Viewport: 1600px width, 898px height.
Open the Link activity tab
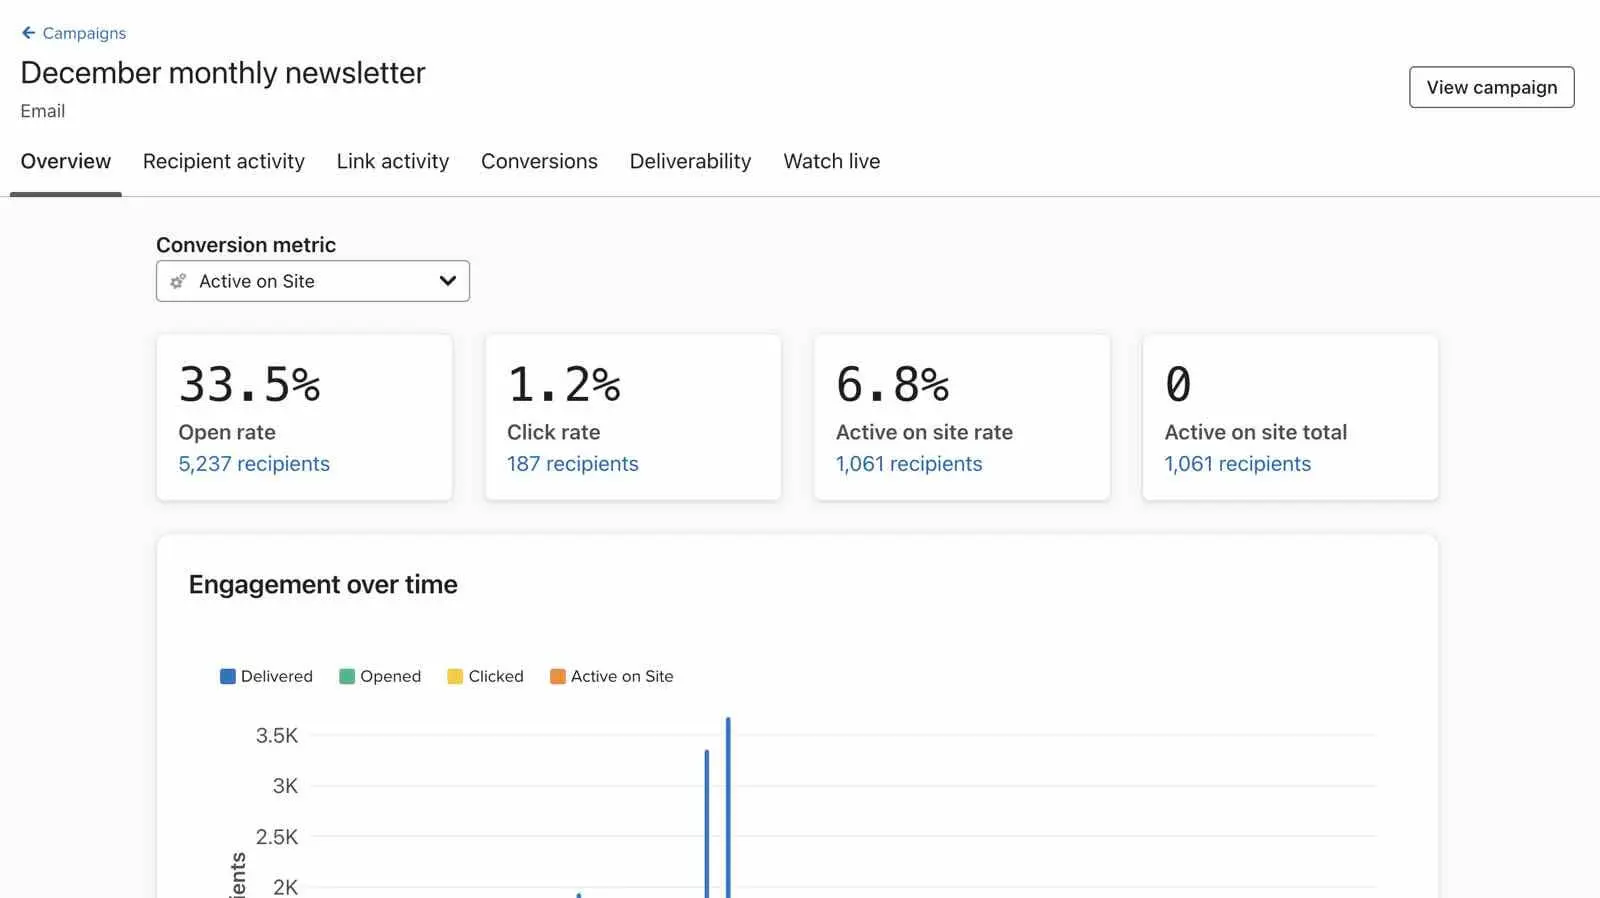tap(392, 161)
